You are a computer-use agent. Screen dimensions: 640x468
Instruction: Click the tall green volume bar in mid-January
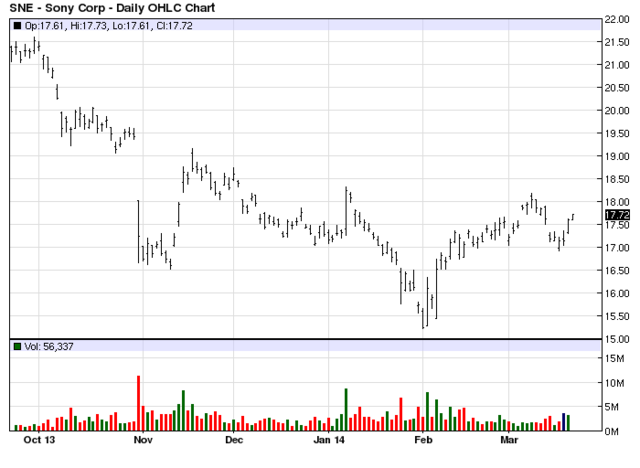pos(346,410)
